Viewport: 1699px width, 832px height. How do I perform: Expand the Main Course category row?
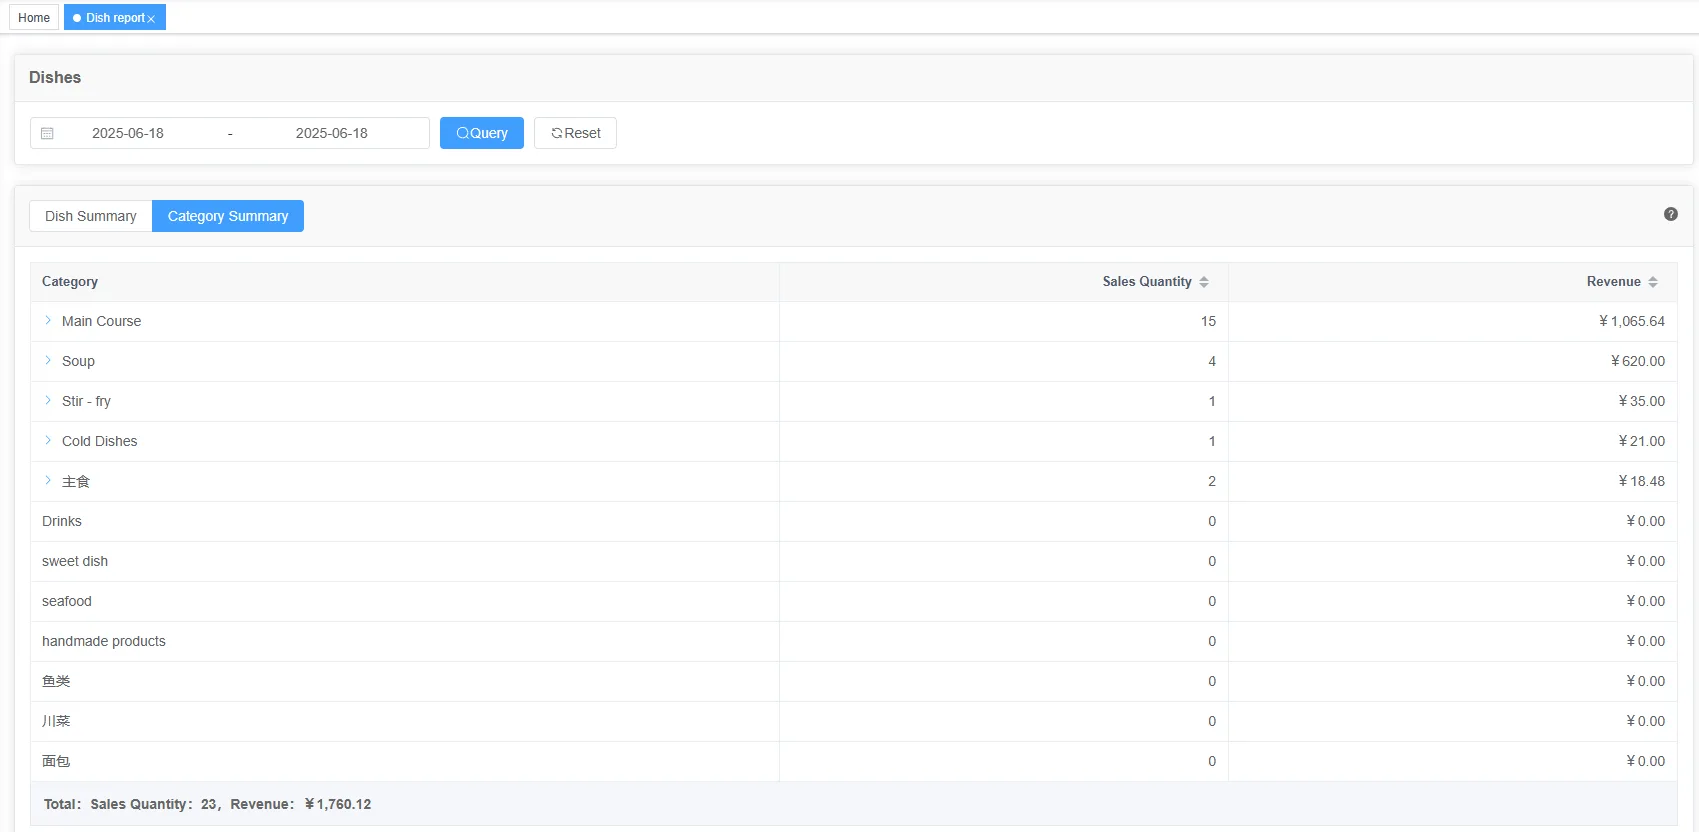[x=48, y=320]
